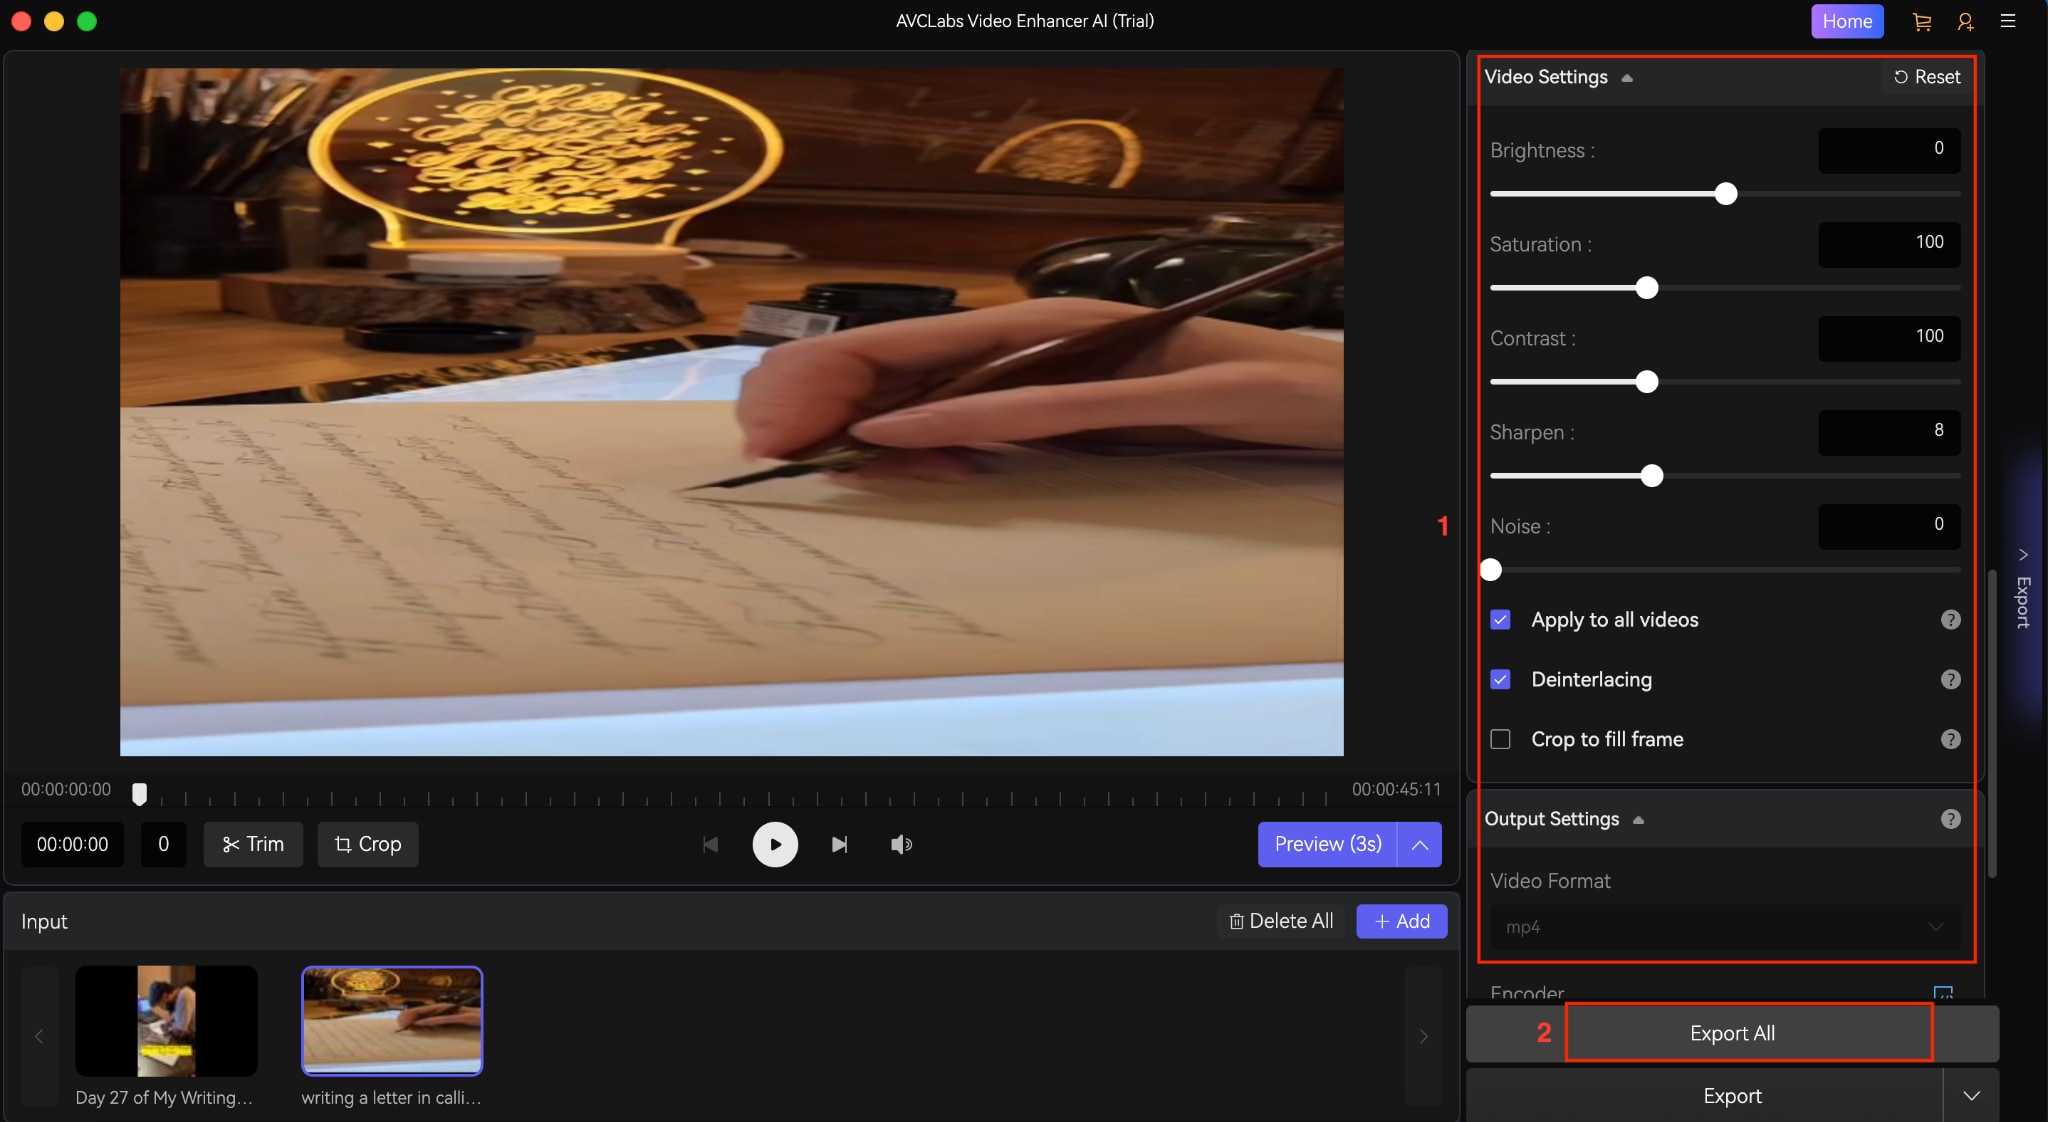Image resolution: width=2048 pixels, height=1122 pixels.
Task: Select the writing a letter thumbnail
Action: (390, 1021)
